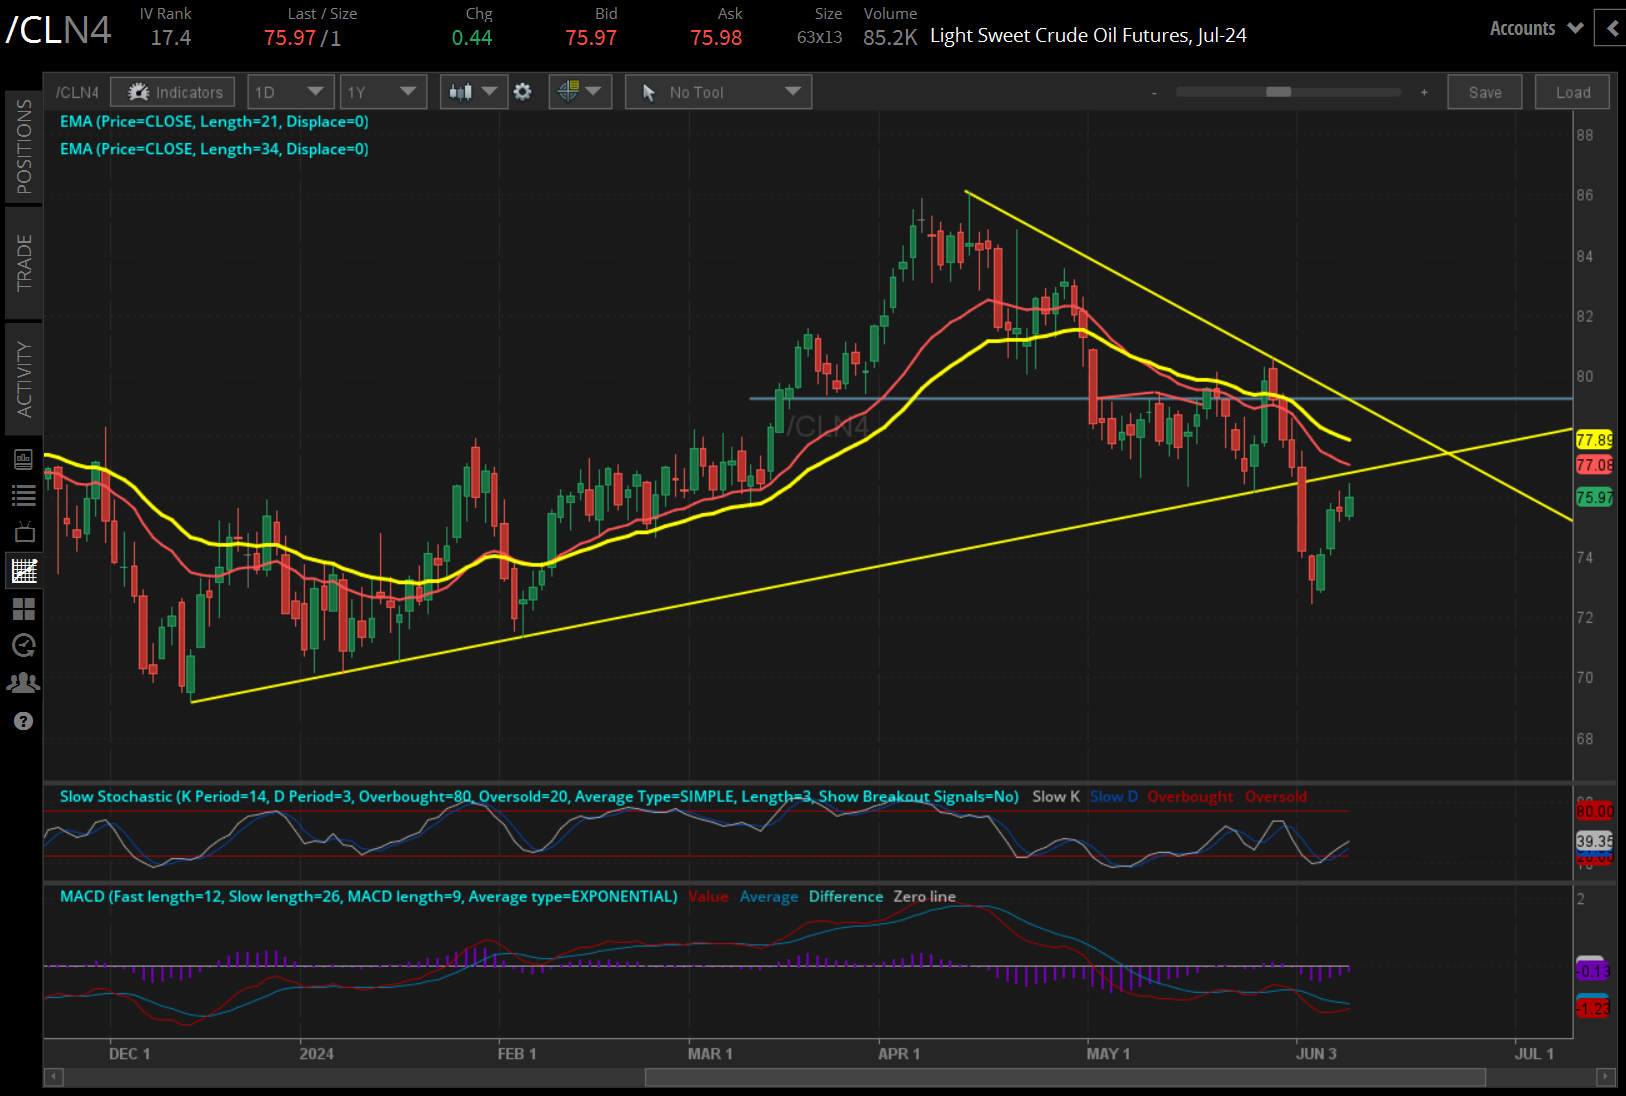Click the chart zoom slider handle
The height and width of the screenshot is (1096, 1626).
click(1278, 92)
